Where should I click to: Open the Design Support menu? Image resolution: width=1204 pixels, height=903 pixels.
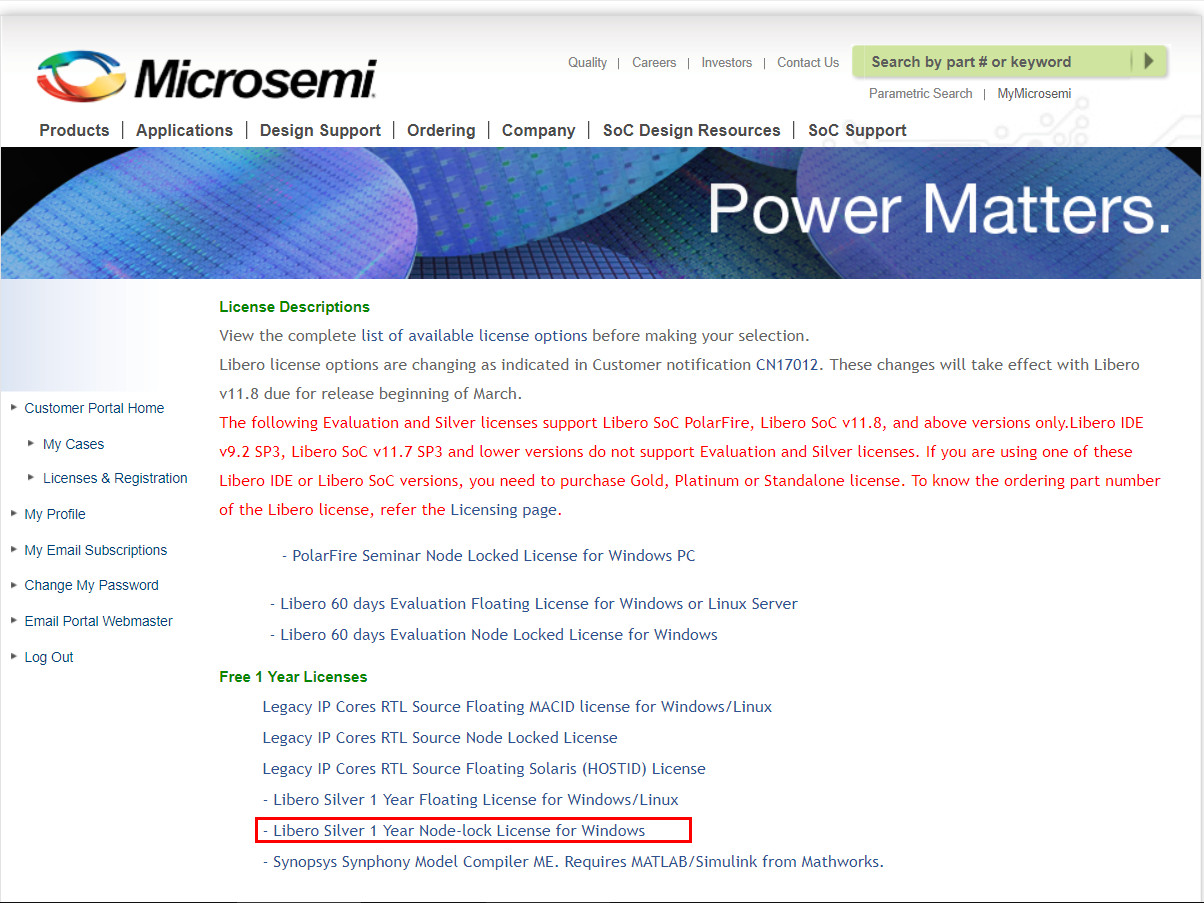tap(320, 130)
